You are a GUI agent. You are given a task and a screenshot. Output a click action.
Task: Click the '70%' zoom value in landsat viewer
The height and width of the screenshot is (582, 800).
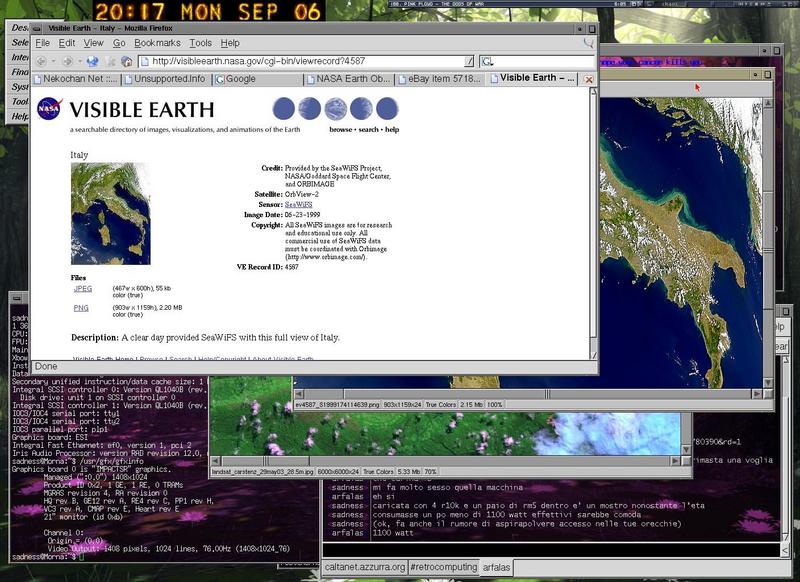pyautogui.click(x=431, y=472)
